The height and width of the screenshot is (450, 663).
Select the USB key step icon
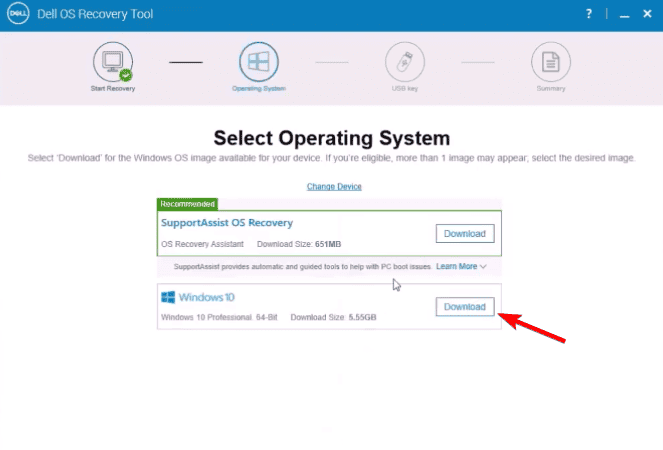pyautogui.click(x=405, y=62)
